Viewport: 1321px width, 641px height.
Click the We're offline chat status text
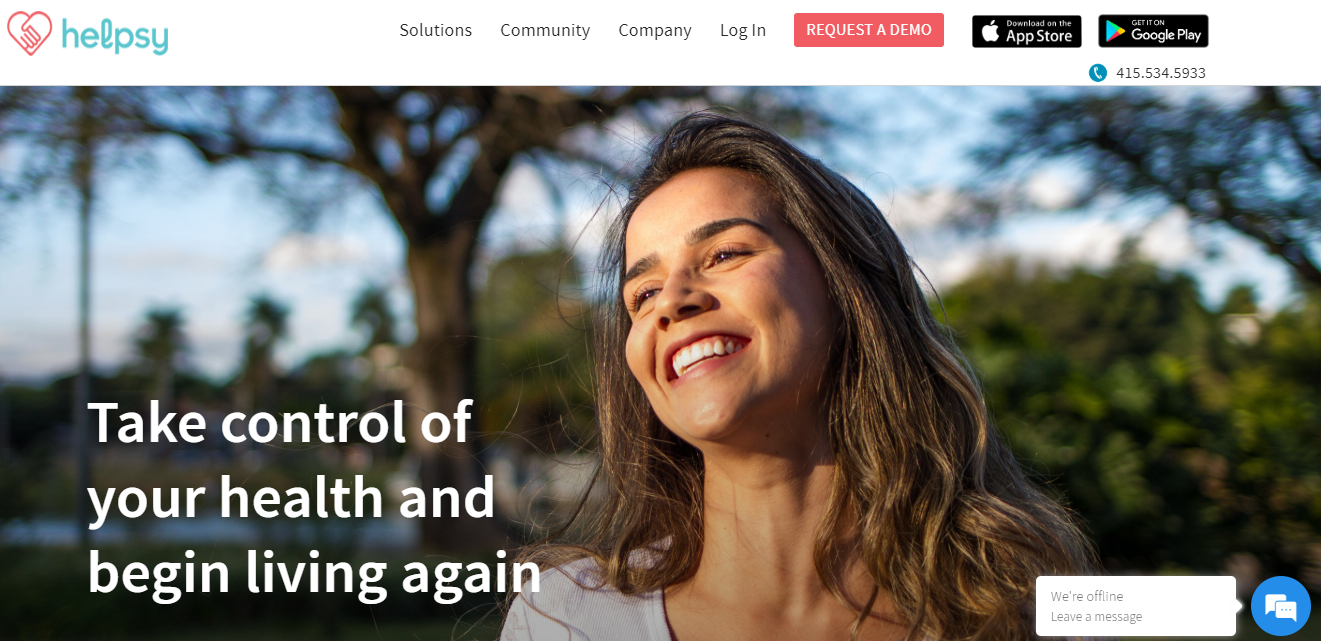1087,596
